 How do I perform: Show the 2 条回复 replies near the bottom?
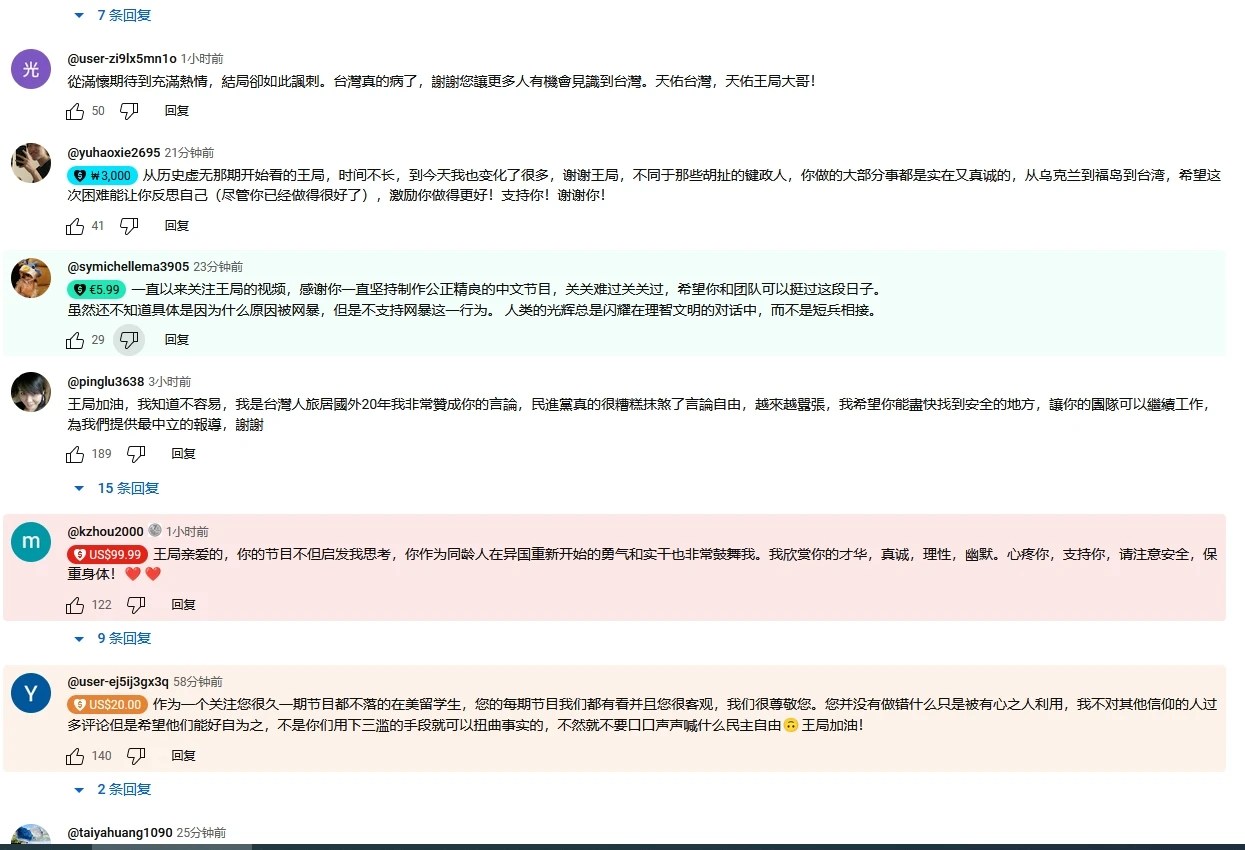pyautogui.click(x=123, y=789)
